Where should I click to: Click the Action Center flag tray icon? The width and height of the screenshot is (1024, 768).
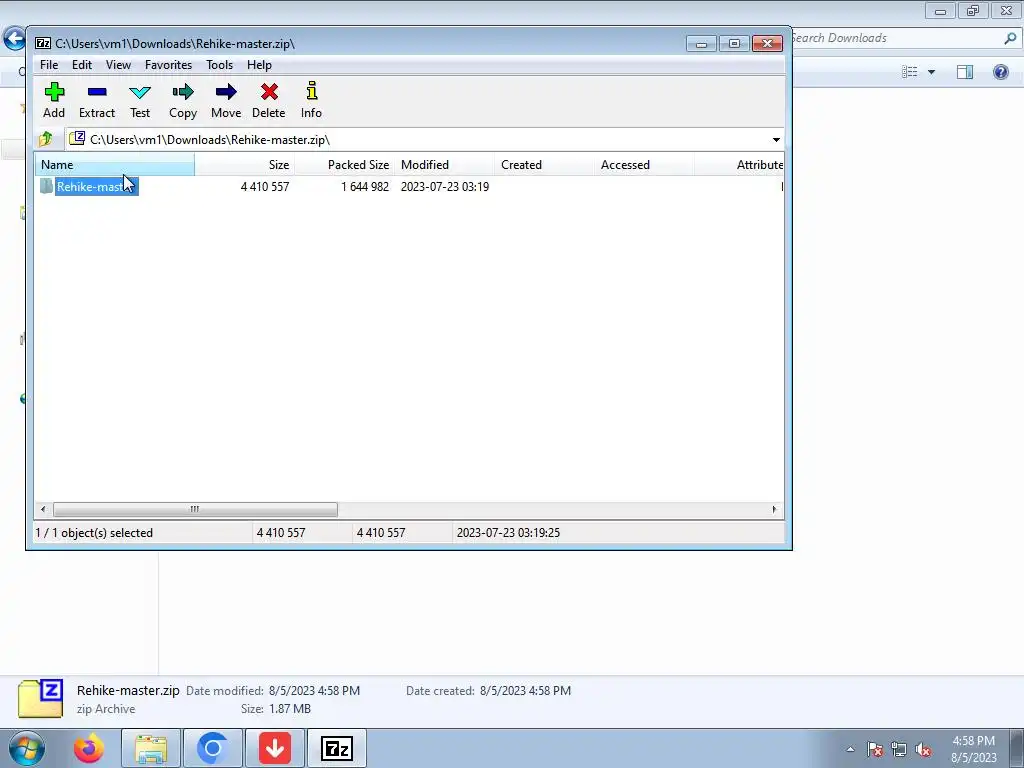[x=875, y=749]
